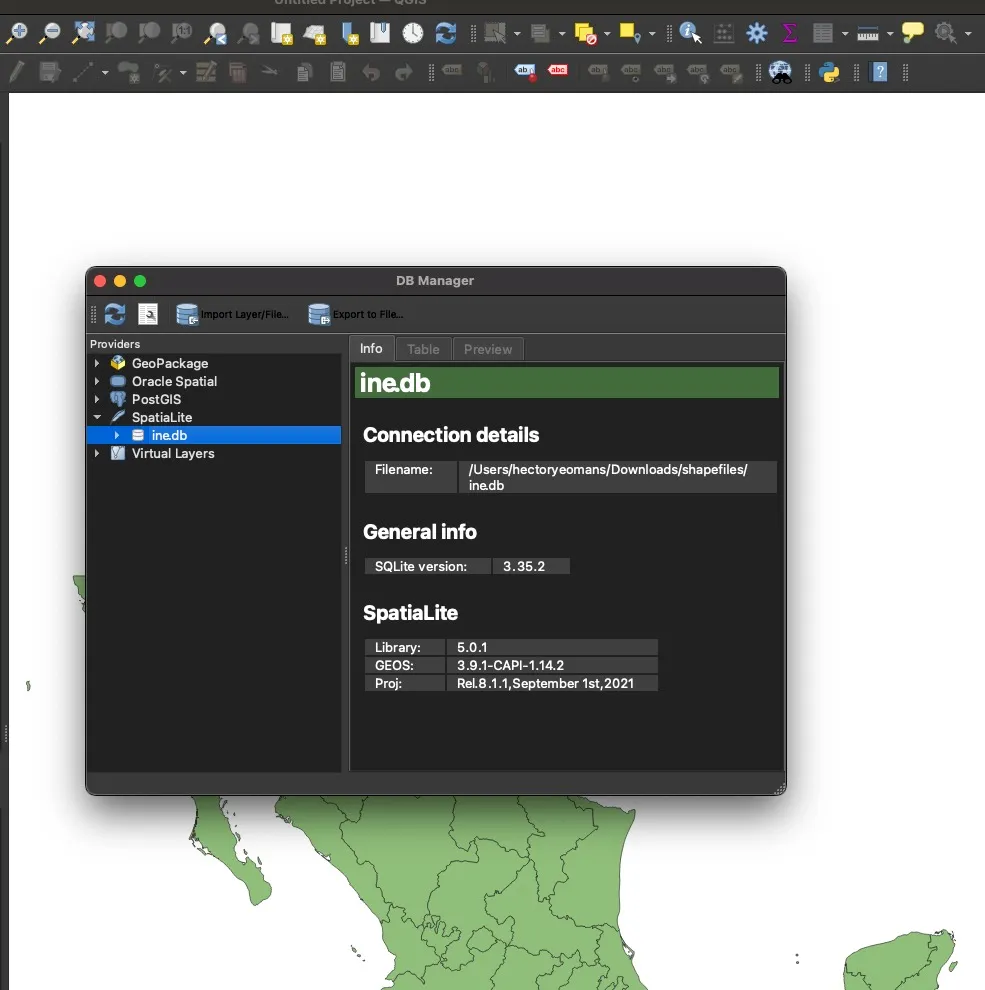Open the Temporal Controller clock icon
The width and height of the screenshot is (985, 990).
[x=413, y=33]
